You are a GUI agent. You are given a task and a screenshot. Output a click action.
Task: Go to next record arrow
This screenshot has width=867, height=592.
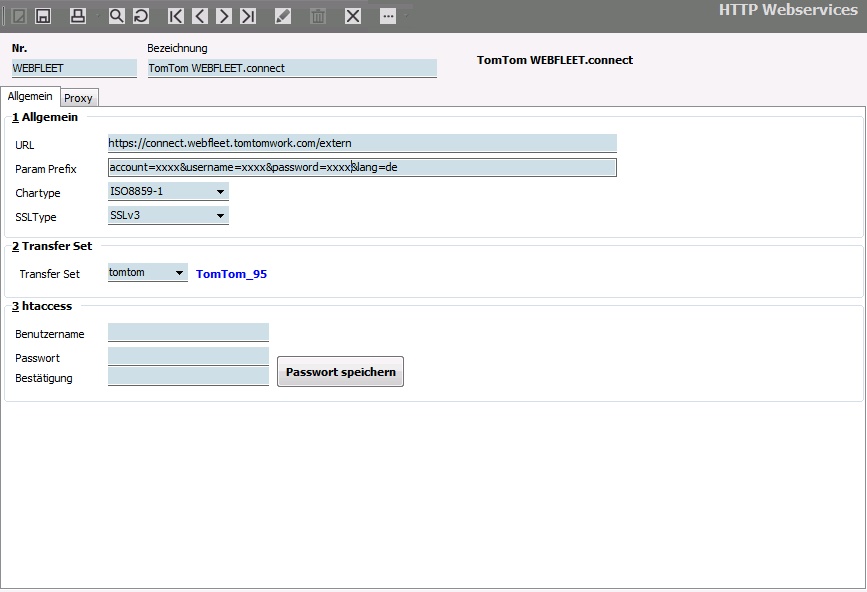pyautogui.click(x=223, y=16)
